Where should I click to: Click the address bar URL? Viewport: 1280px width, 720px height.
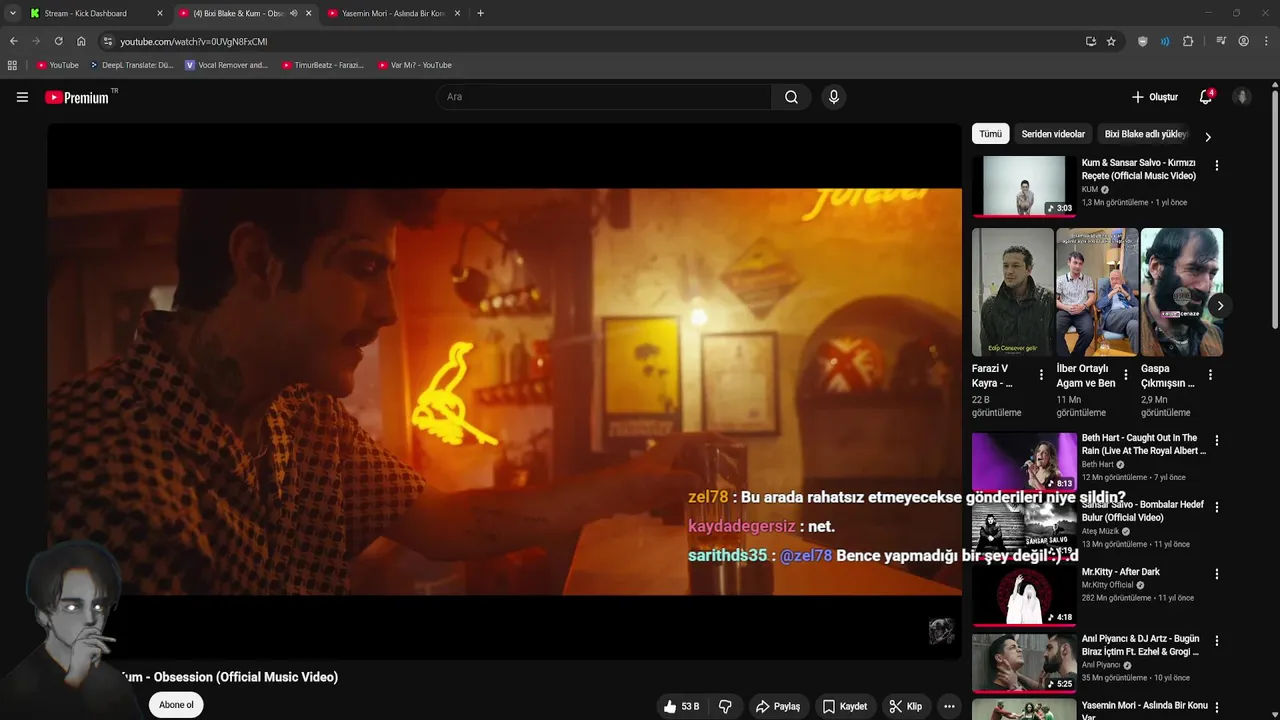194,42
